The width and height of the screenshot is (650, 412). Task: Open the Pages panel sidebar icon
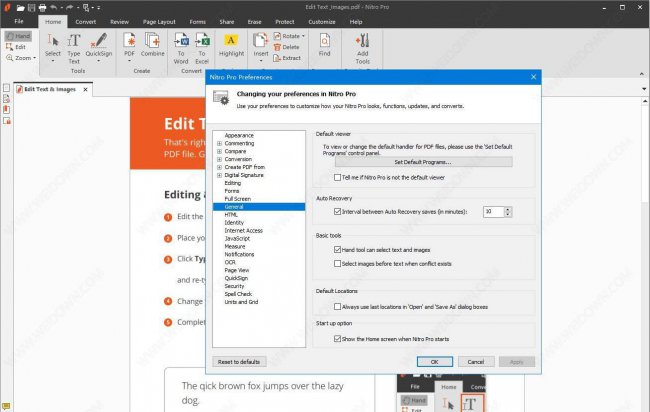[x=6, y=88]
